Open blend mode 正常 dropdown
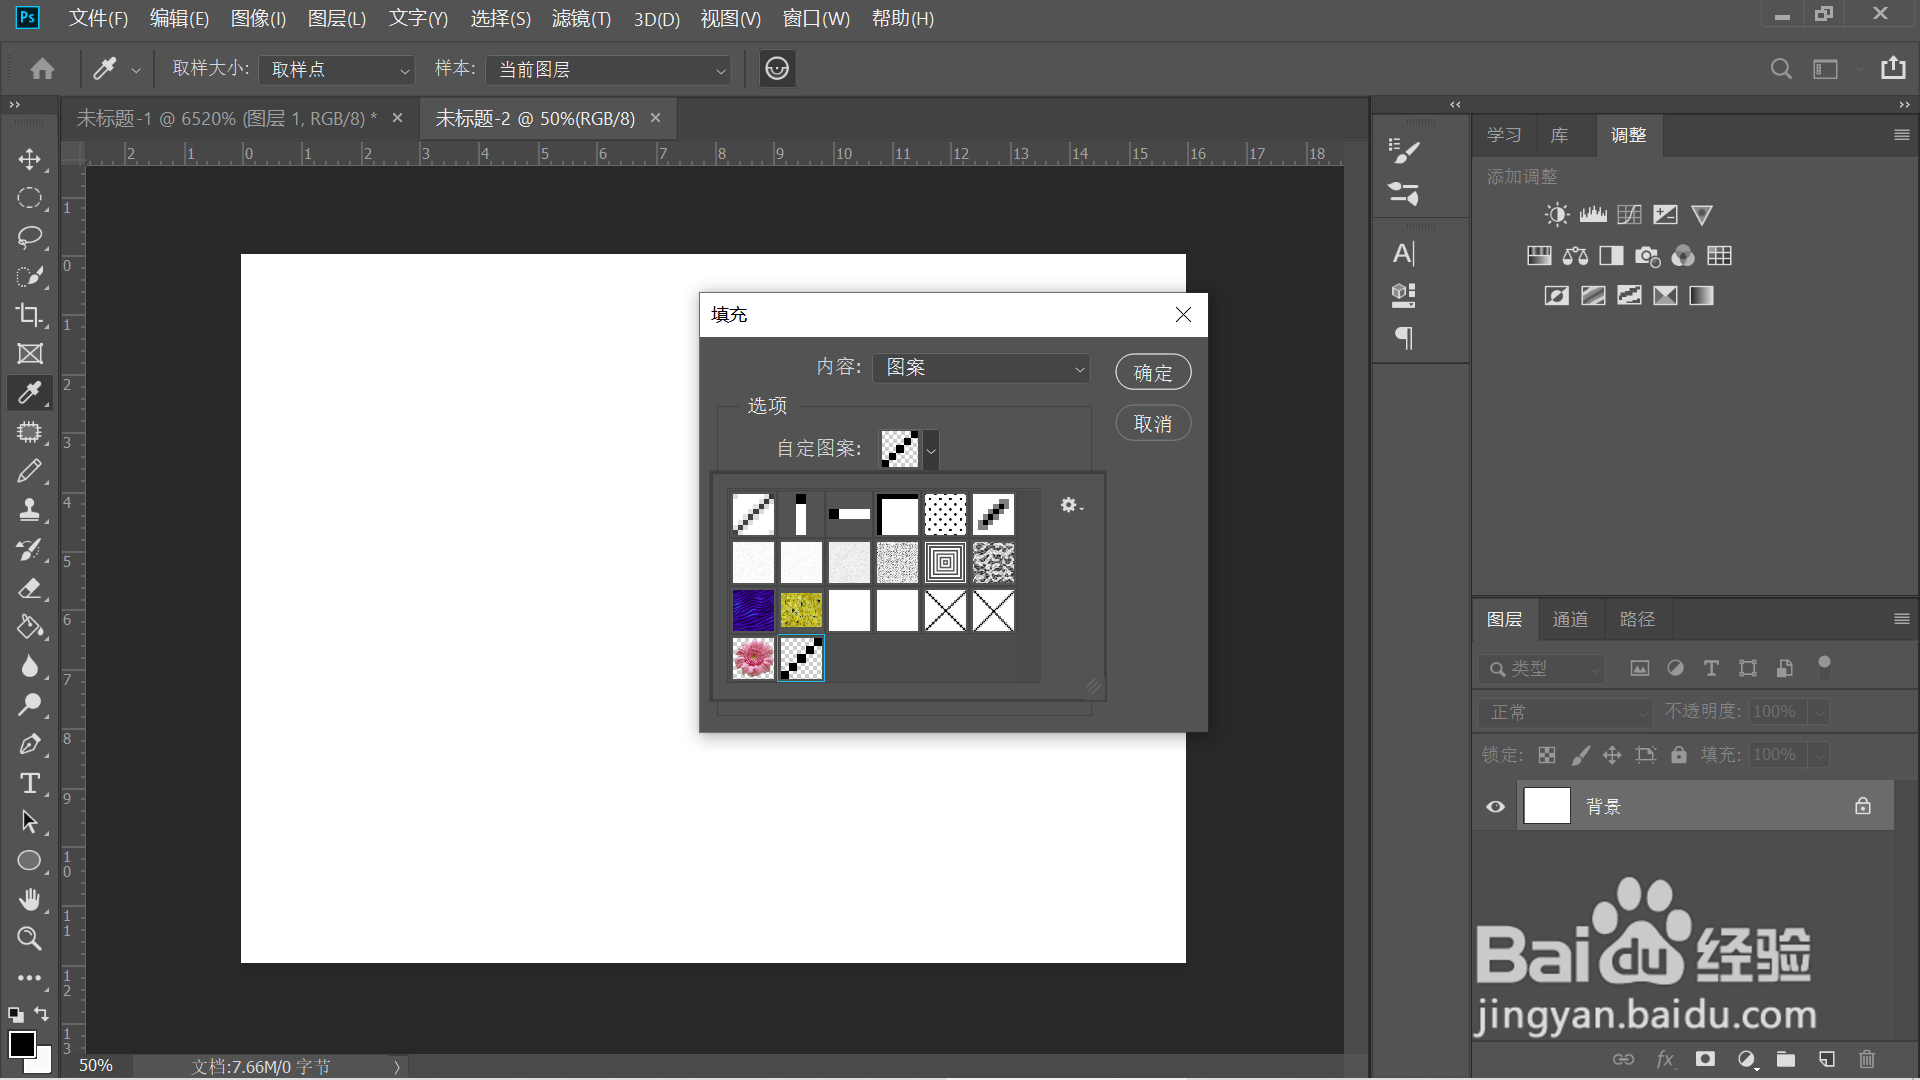Image resolution: width=1920 pixels, height=1080 pixels. pos(1564,712)
